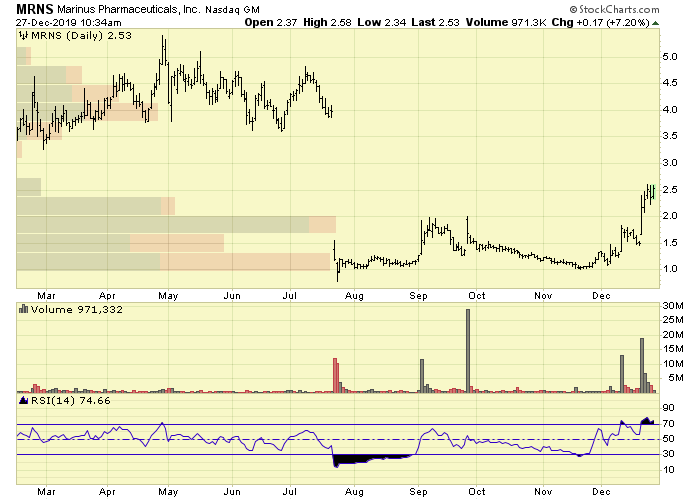The height and width of the screenshot is (500, 700).
Task: Click the Mar label under the price chart
Action: point(46,296)
